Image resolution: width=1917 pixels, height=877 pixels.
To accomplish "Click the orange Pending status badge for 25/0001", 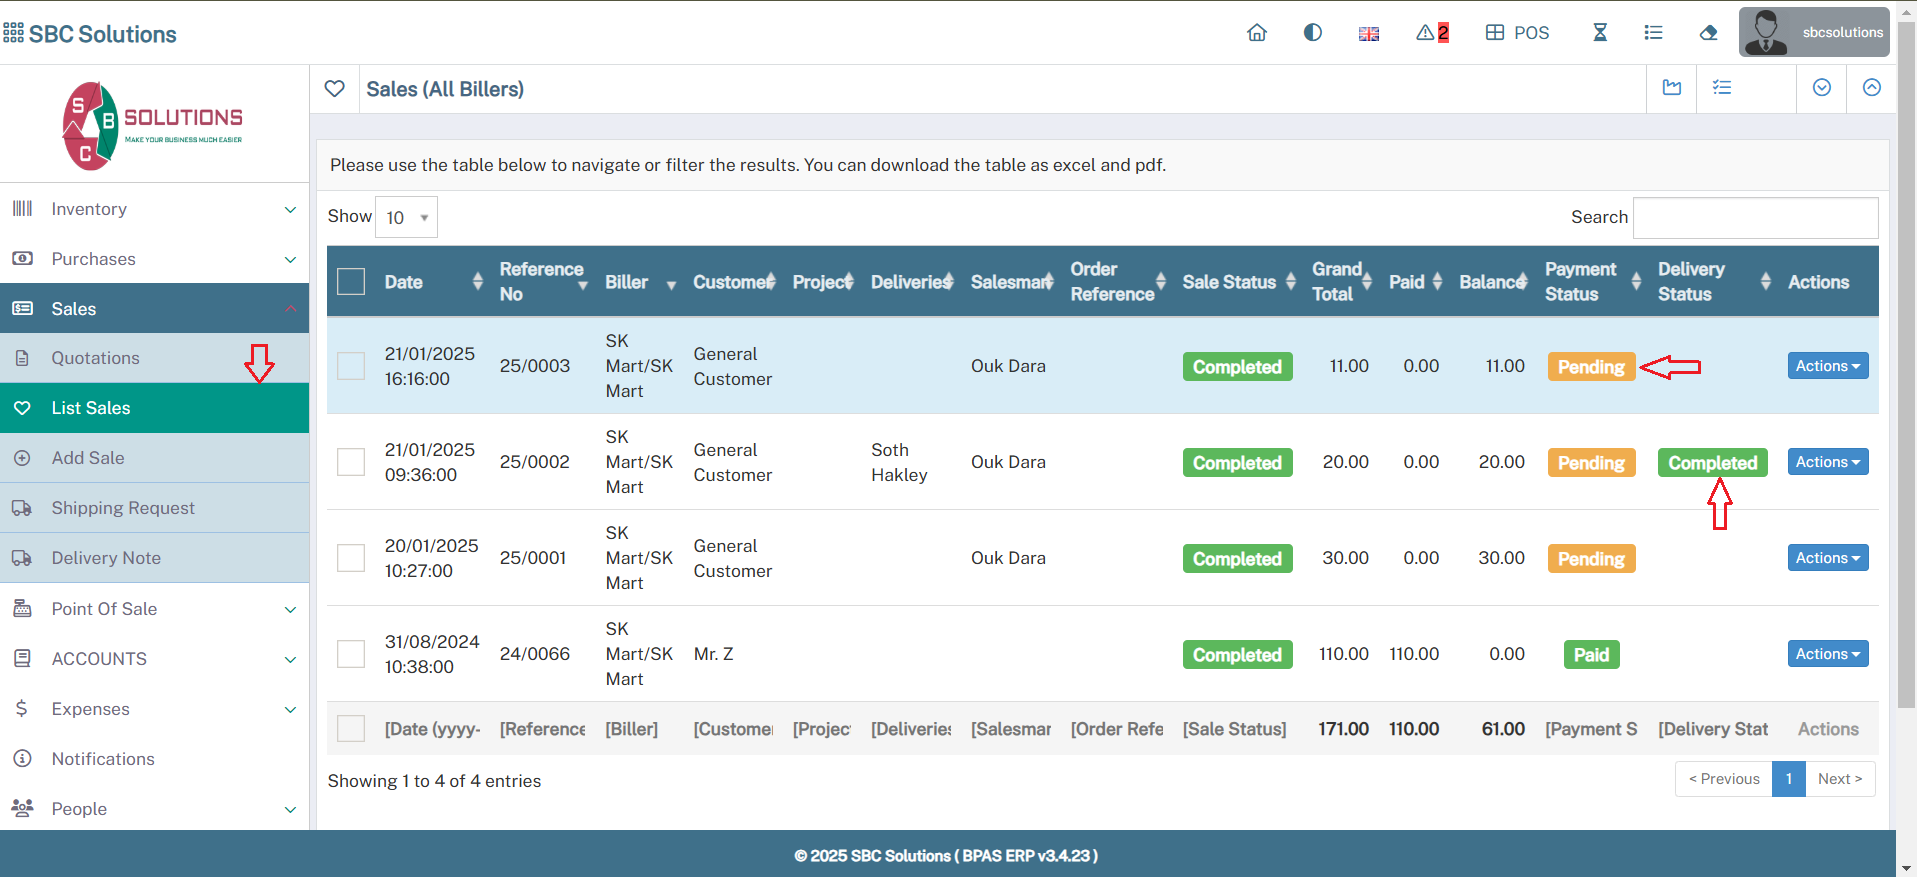I will (1590, 559).
